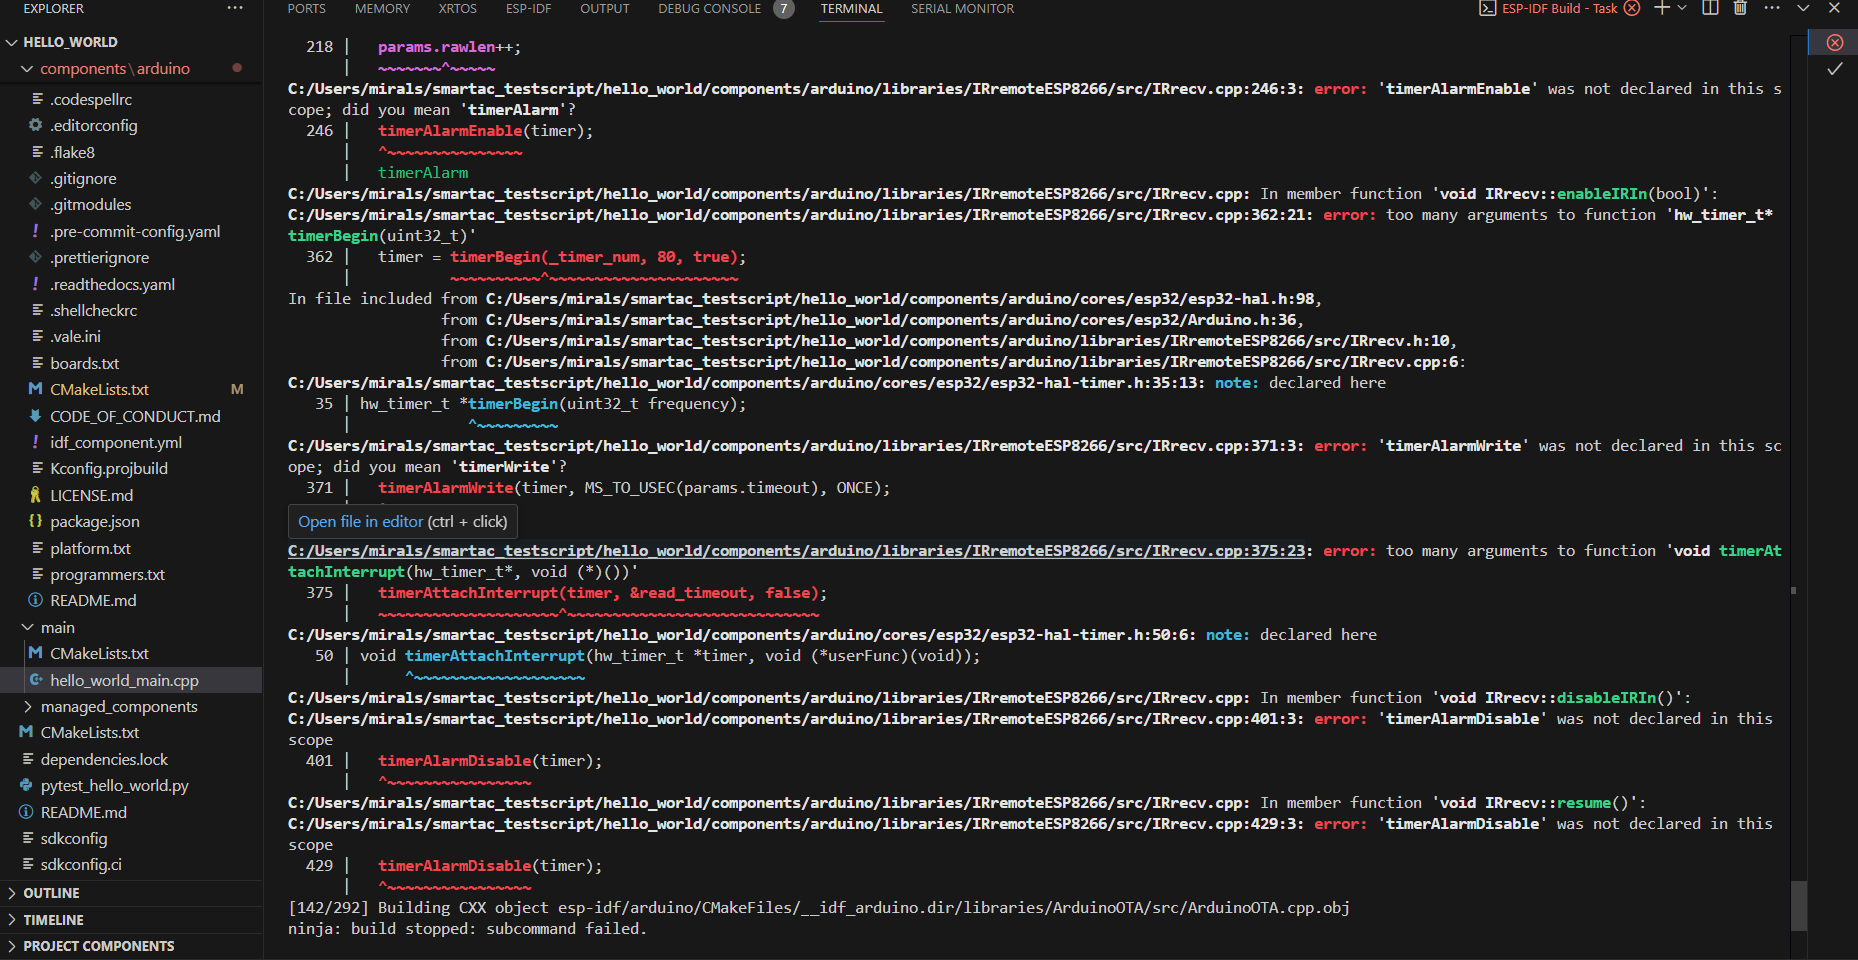The height and width of the screenshot is (960, 1858).
Task: Select the failed terminal entry in terminal list
Action: click(1835, 42)
